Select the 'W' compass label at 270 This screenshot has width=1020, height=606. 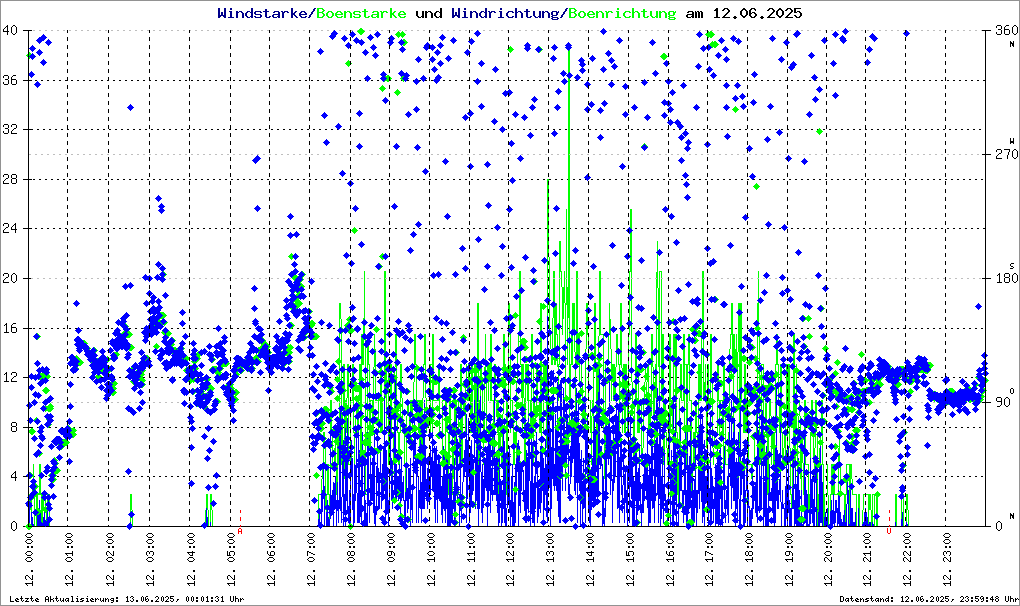(1011, 142)
